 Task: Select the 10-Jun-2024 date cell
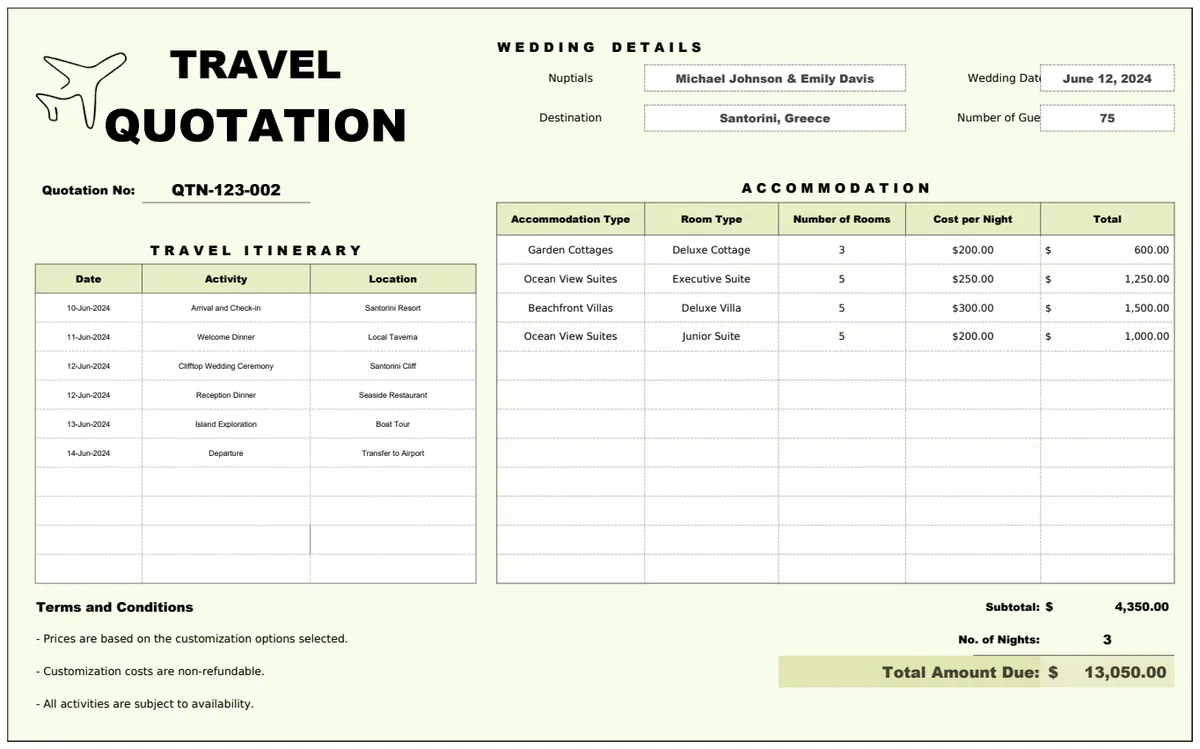[x=88, y=308]
